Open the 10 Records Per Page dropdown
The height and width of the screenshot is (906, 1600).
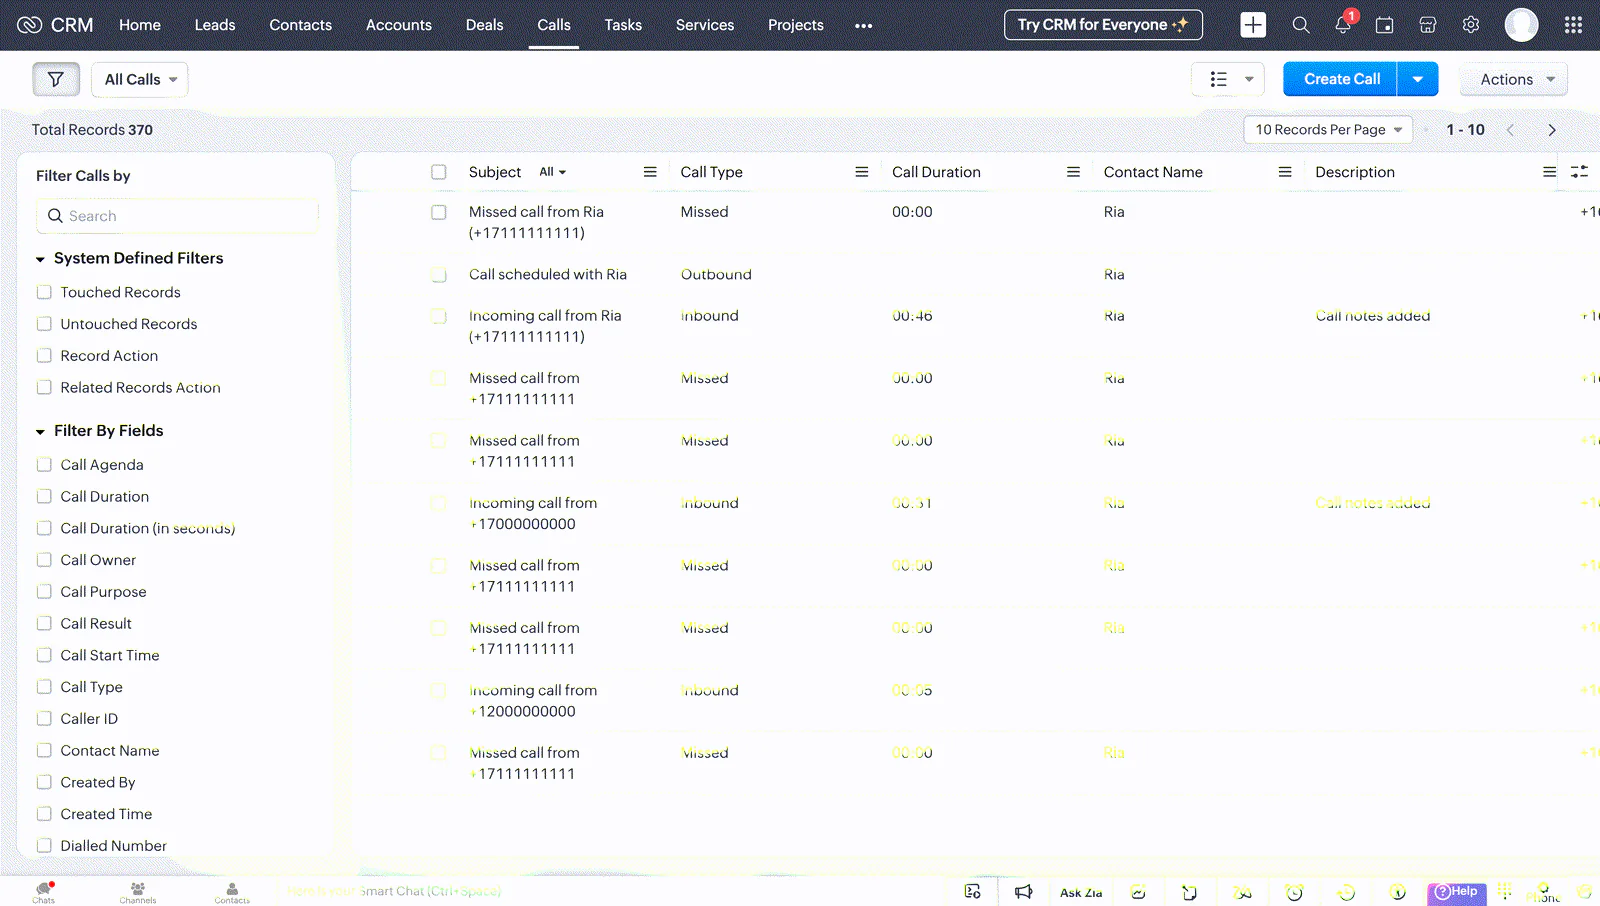1328,130
